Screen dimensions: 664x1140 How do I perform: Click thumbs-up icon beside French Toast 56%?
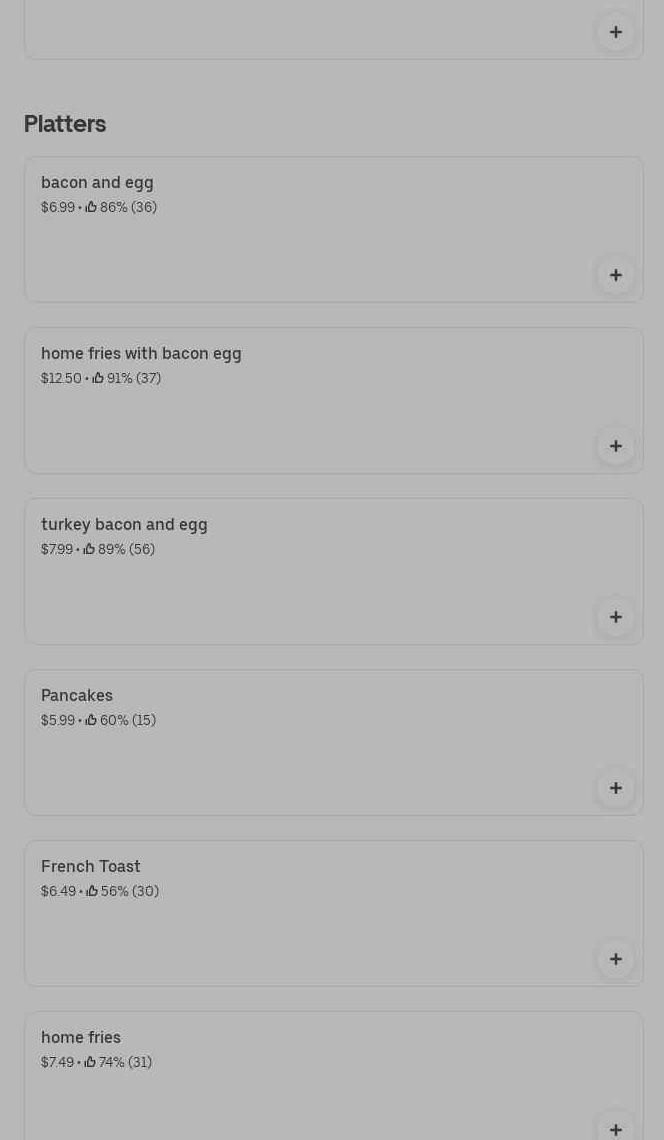click(92, 891)
